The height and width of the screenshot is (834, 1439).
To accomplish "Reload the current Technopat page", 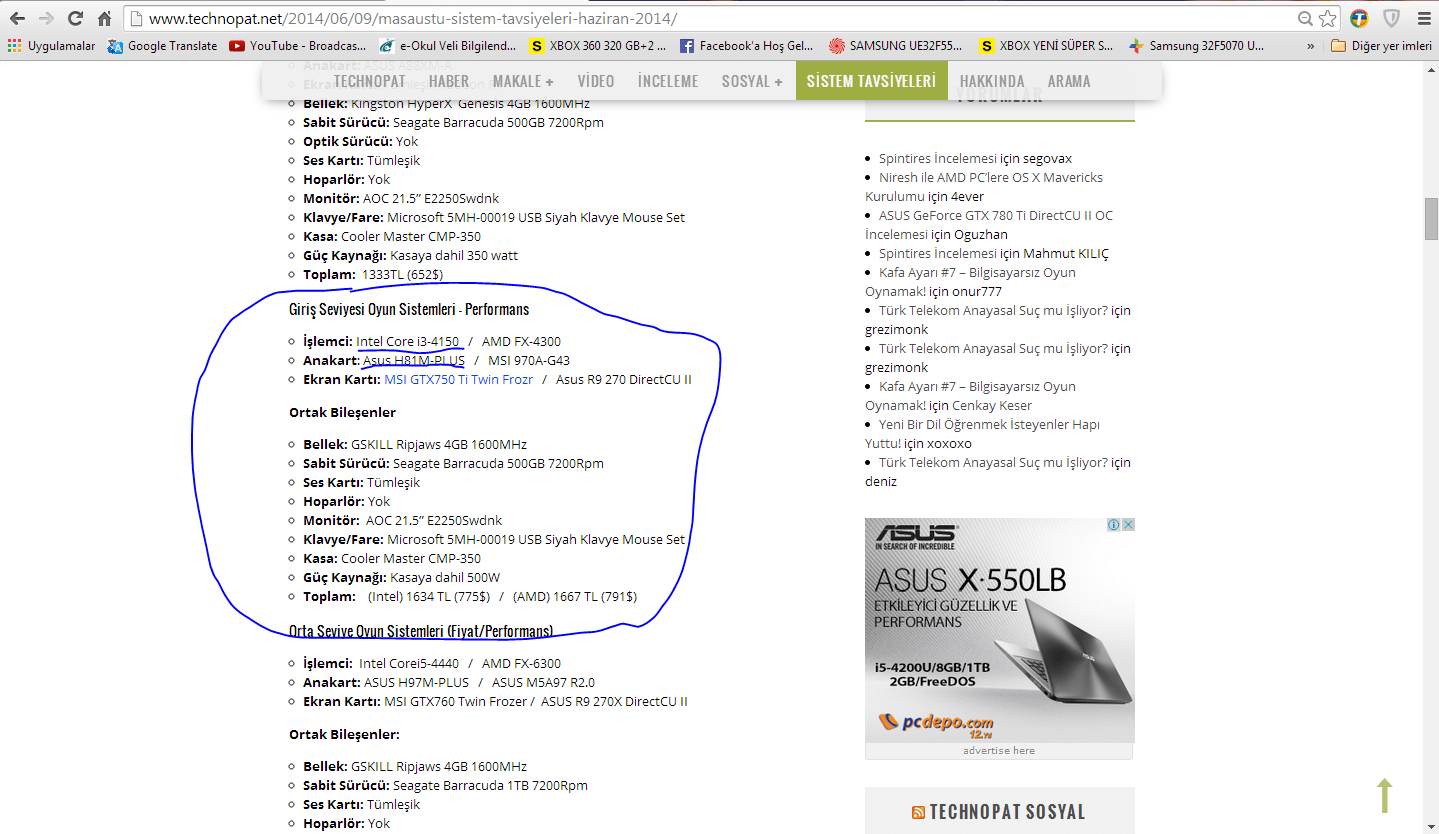I will tap(75, 18).
